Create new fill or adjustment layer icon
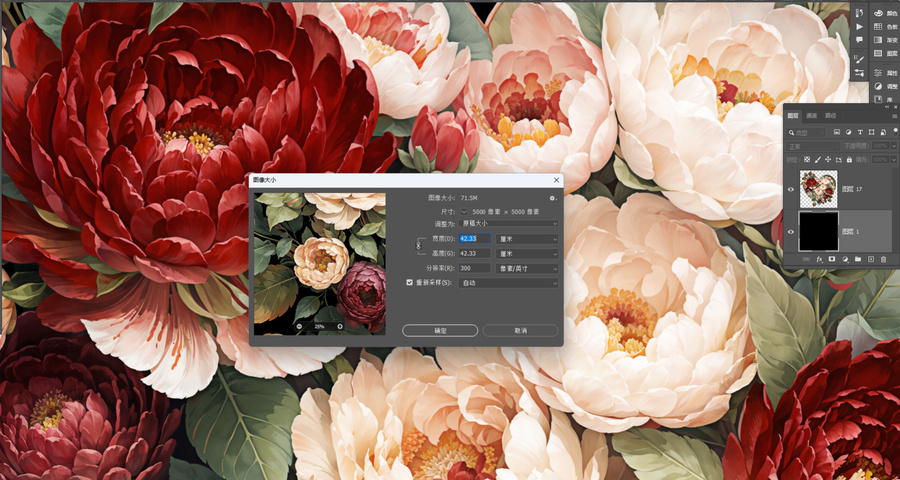The image size is (900, 480). [x=845, y=260]
